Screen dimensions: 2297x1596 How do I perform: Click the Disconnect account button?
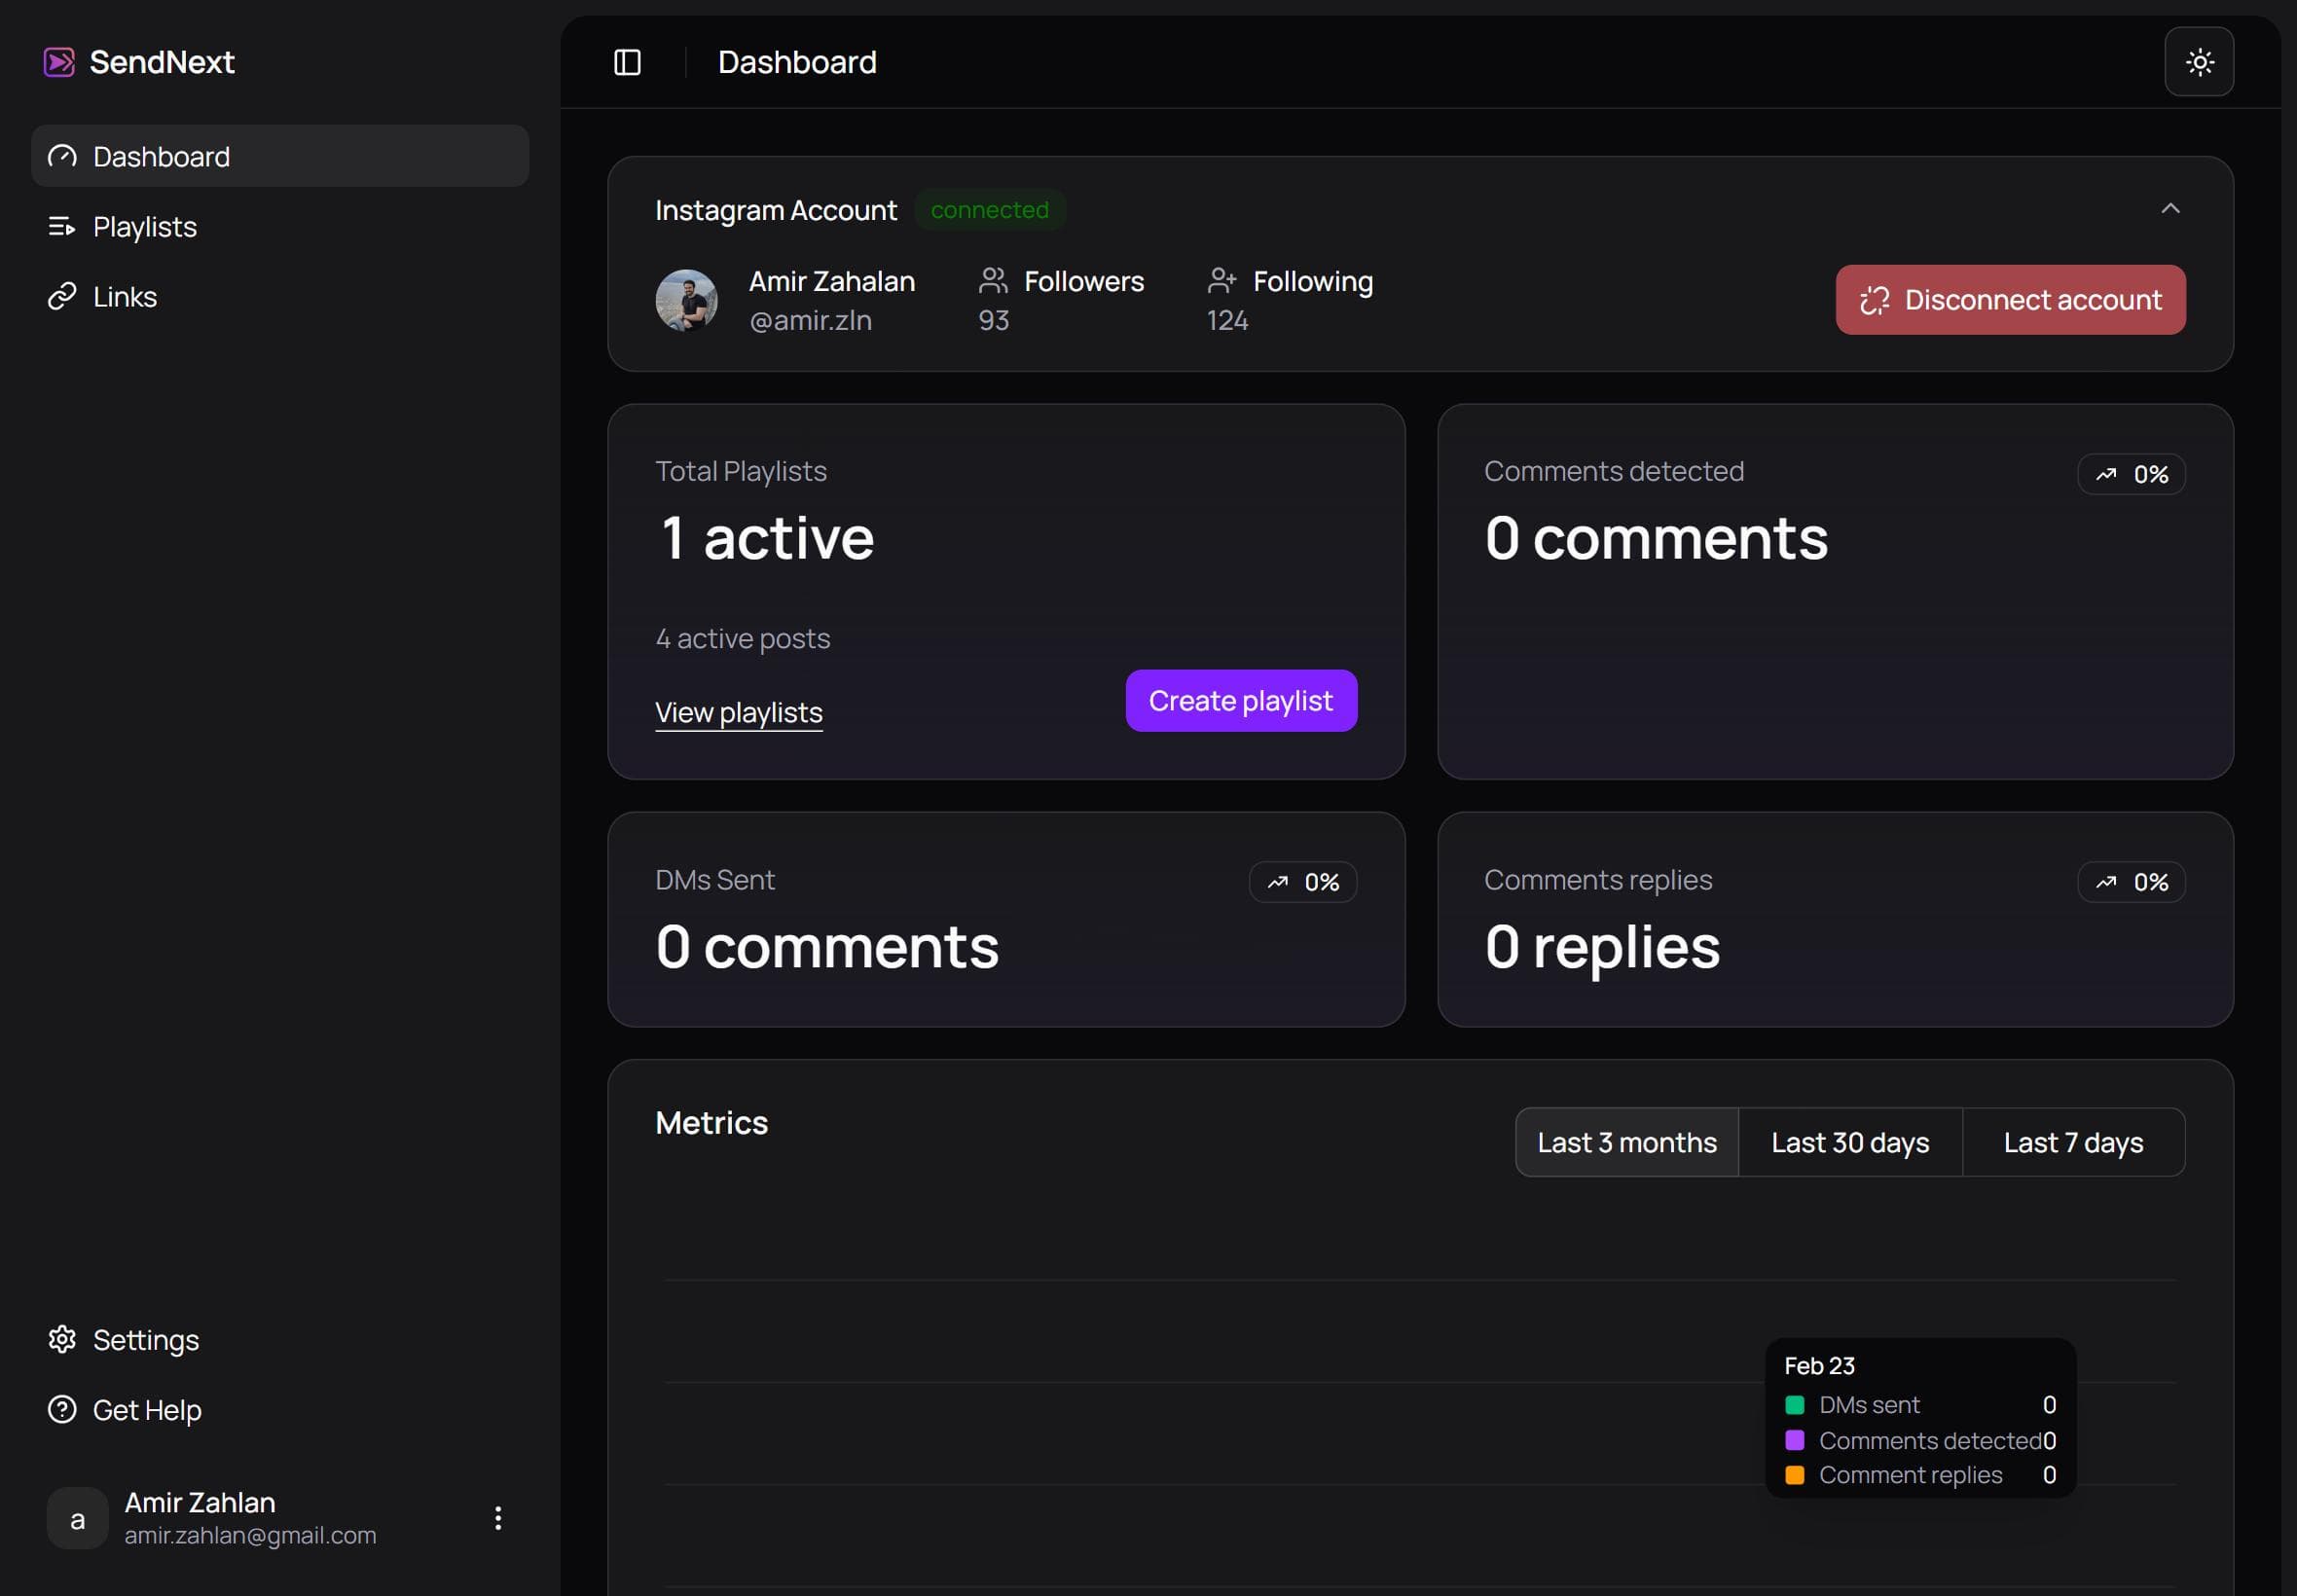pyautogui.click(x=2010, y=299)
